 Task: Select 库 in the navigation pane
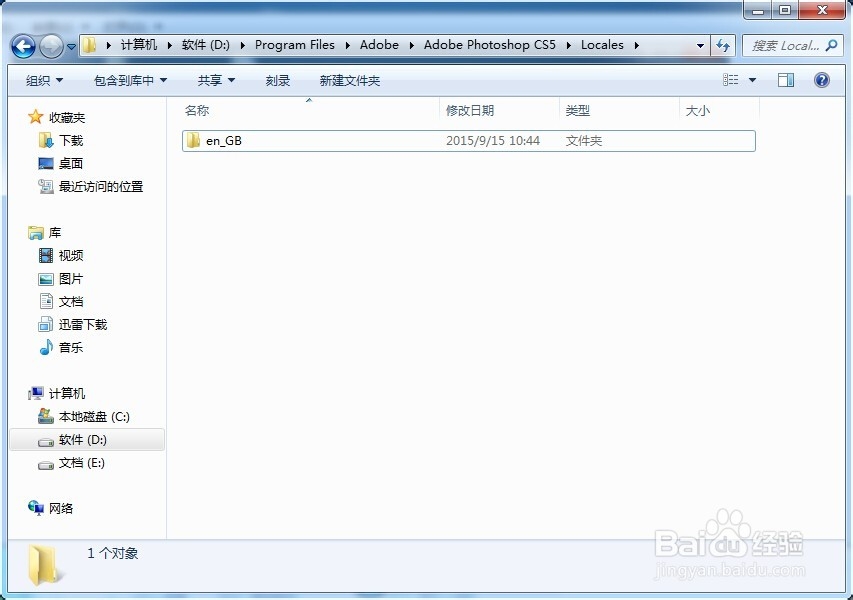(x=55, y=233)
